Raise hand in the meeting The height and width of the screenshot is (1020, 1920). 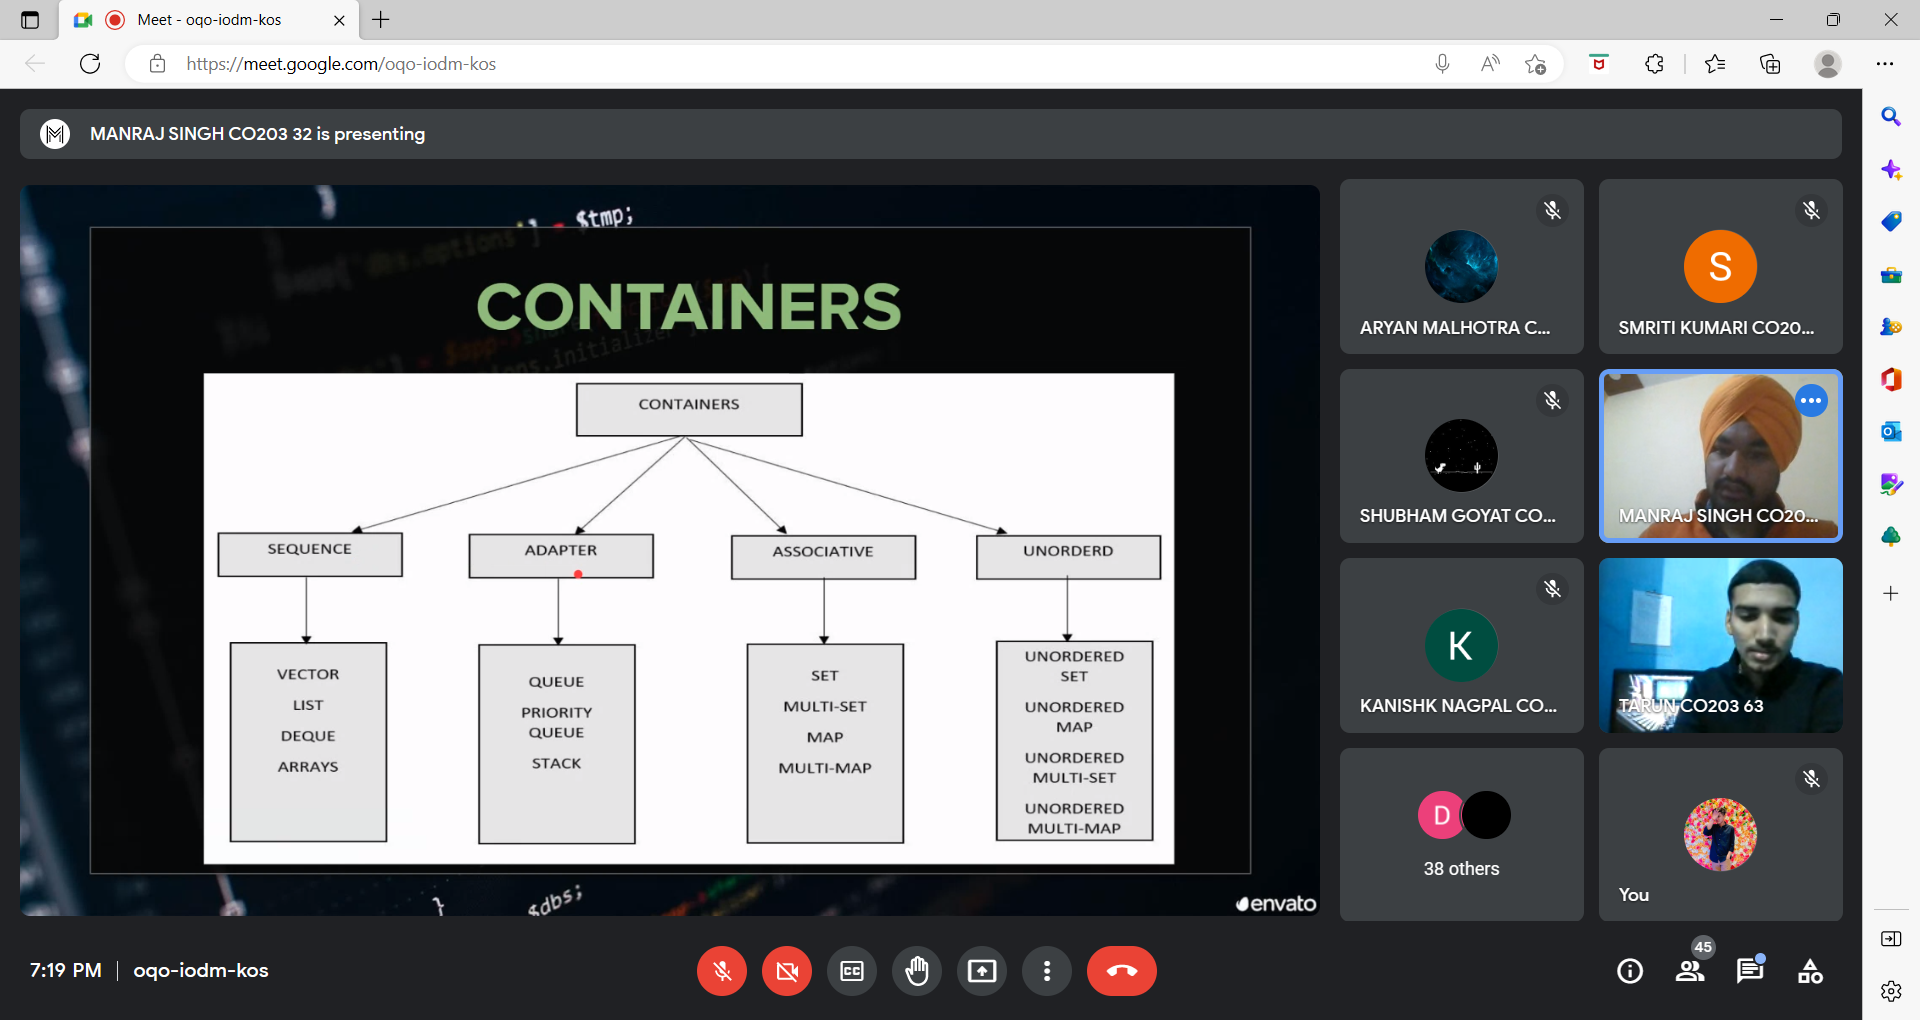coord(917,971)
